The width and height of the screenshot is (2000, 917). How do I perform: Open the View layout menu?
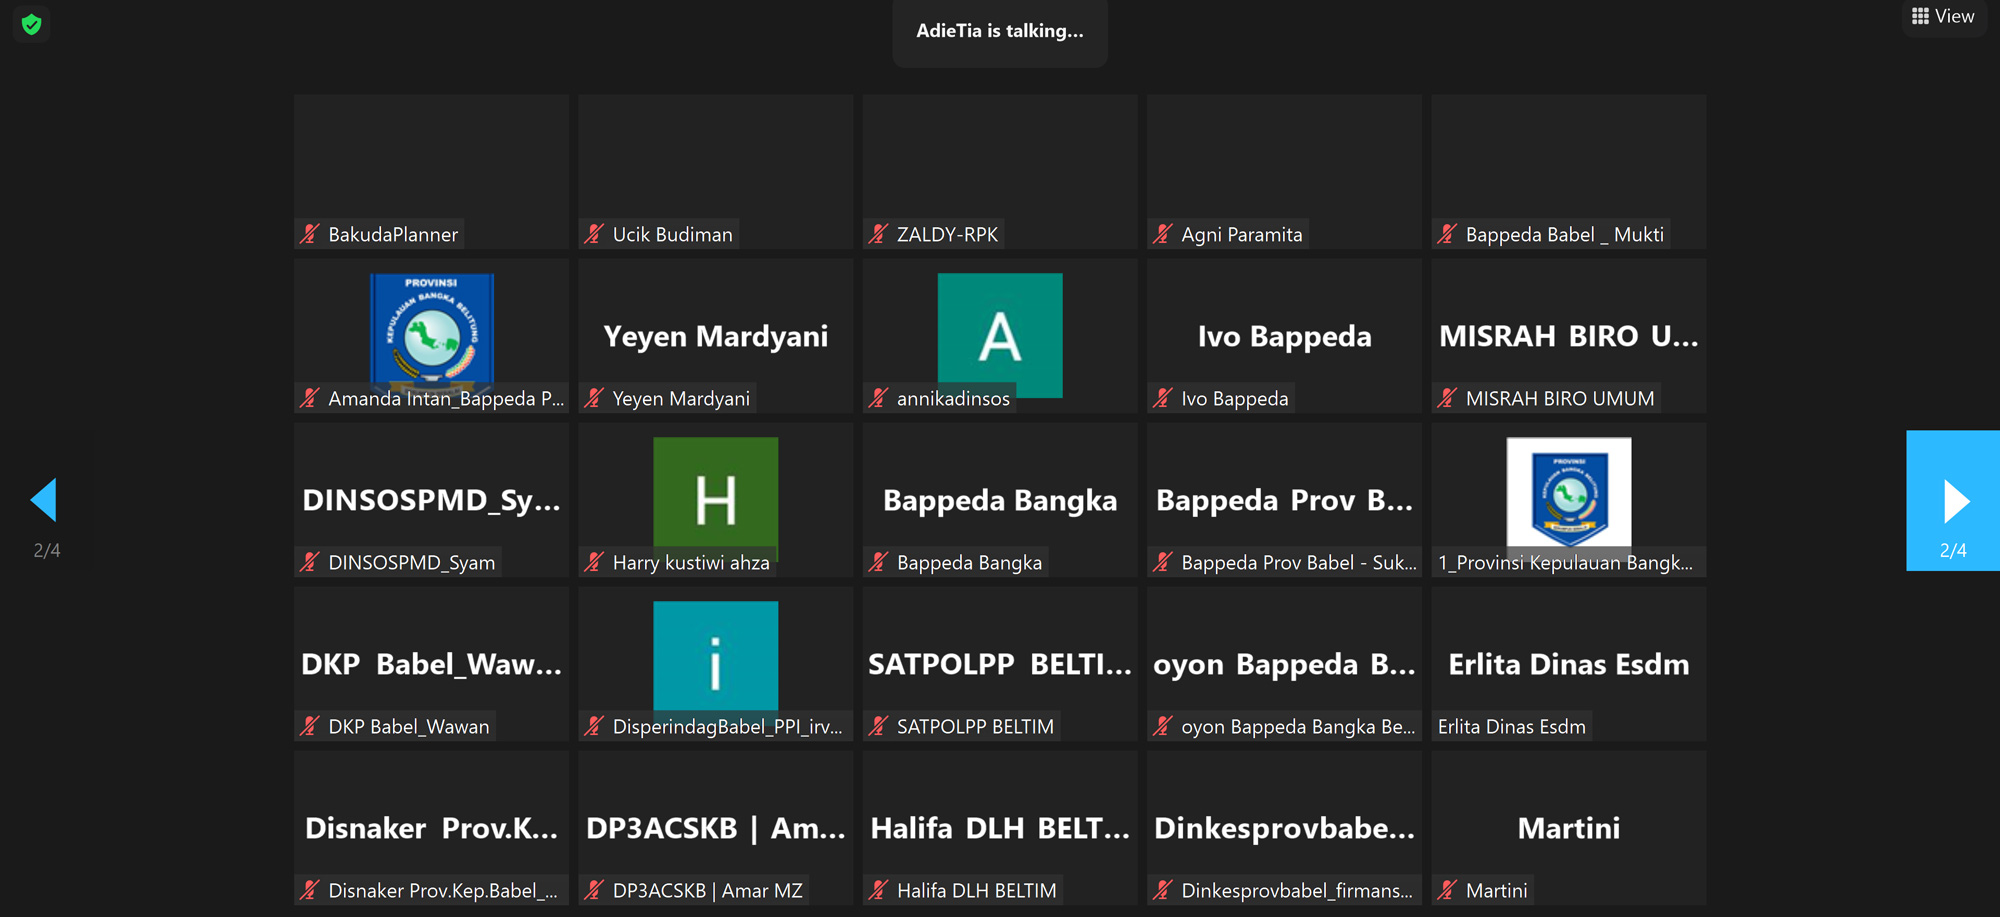(1943, 16)
